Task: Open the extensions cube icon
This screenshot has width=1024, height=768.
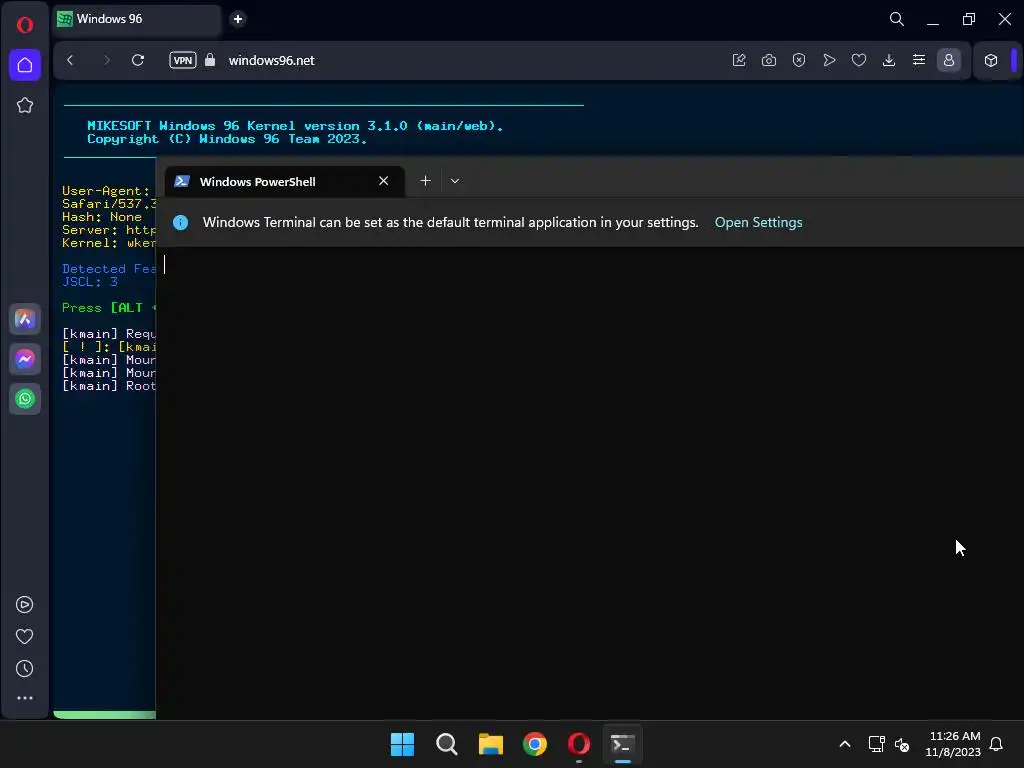Action: coord(991,60)
